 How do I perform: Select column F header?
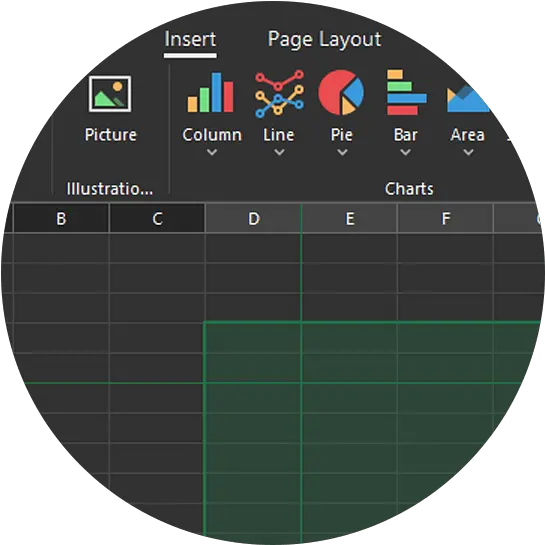tap(446, 218)
